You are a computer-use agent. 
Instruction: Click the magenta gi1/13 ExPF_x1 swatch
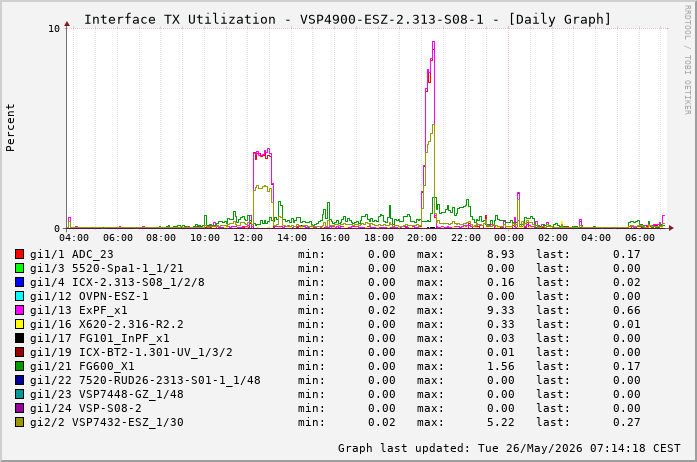[x=19, y=310]
